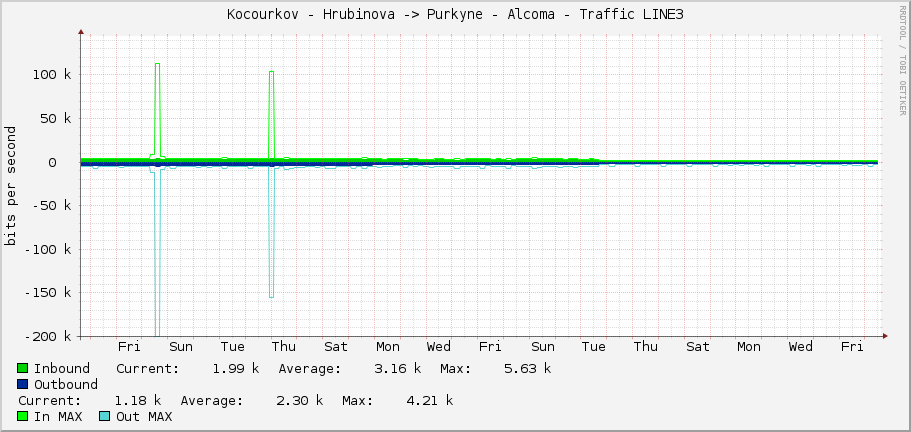Screen dimensions: 911x432
Task: Click the '-50 k' y-axis label
Action: 52,206
